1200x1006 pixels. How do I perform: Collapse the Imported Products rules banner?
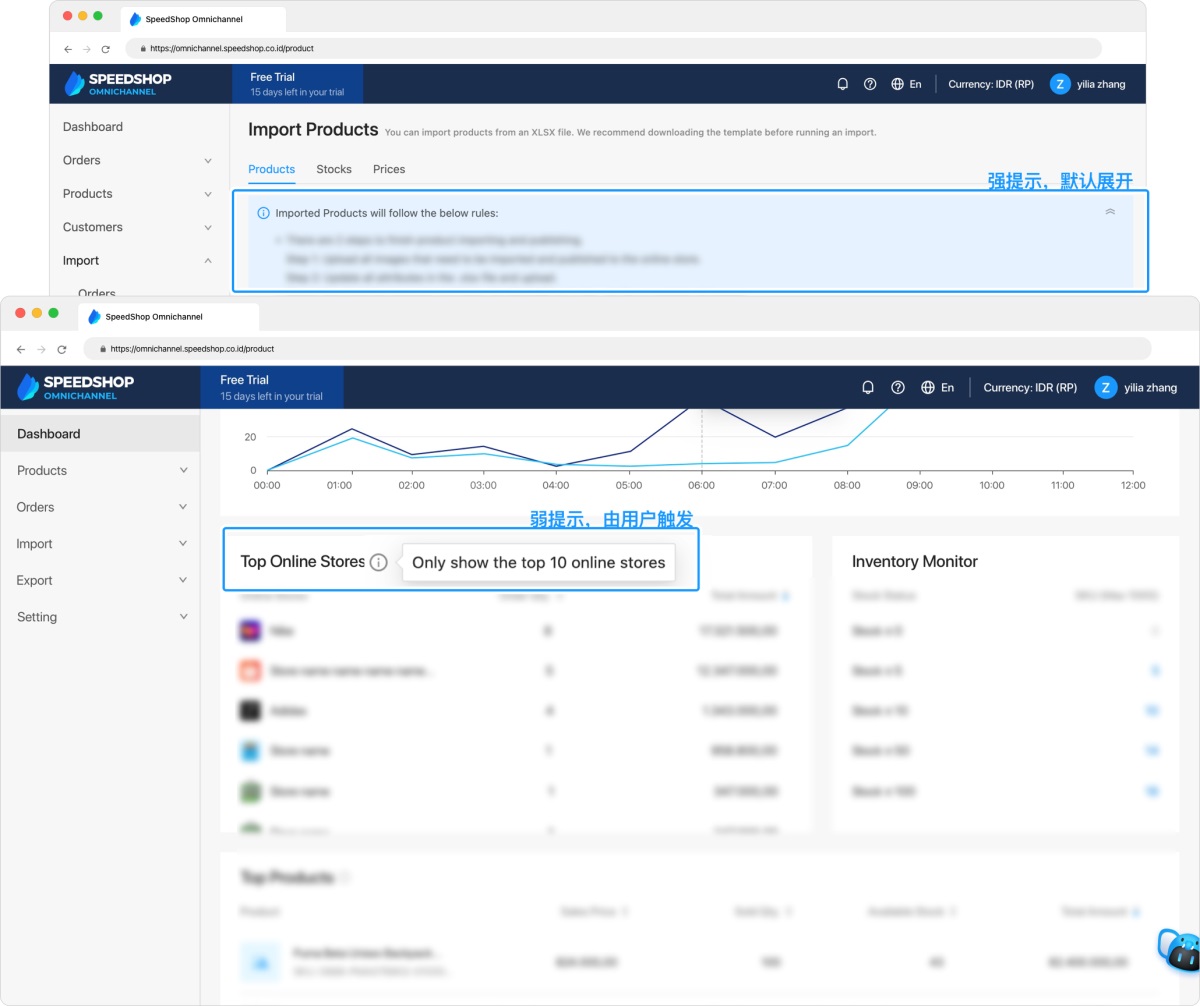pos(1110,212)
